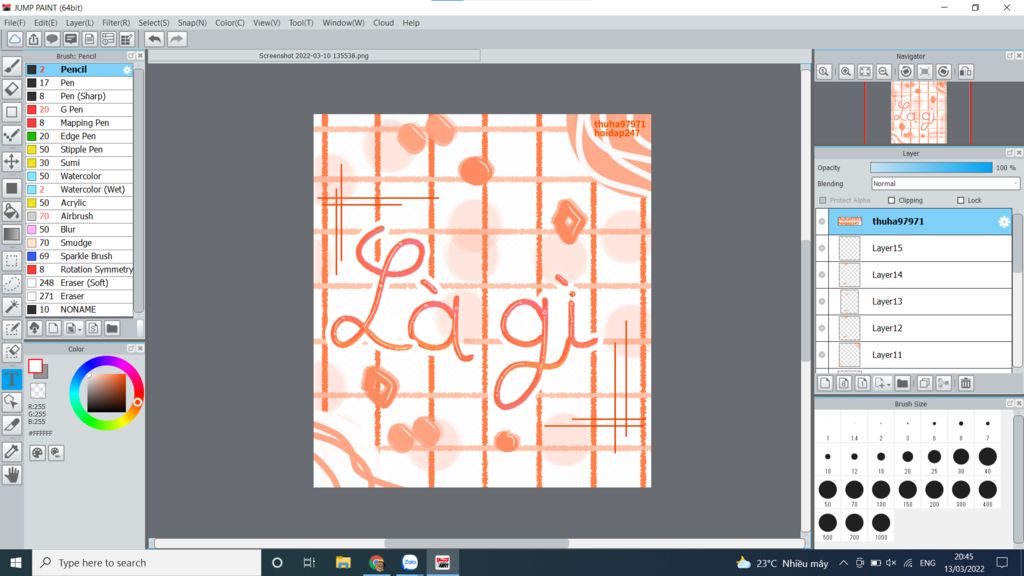Open add-brush dropdown in Brush panel

[x=73, y=328]
